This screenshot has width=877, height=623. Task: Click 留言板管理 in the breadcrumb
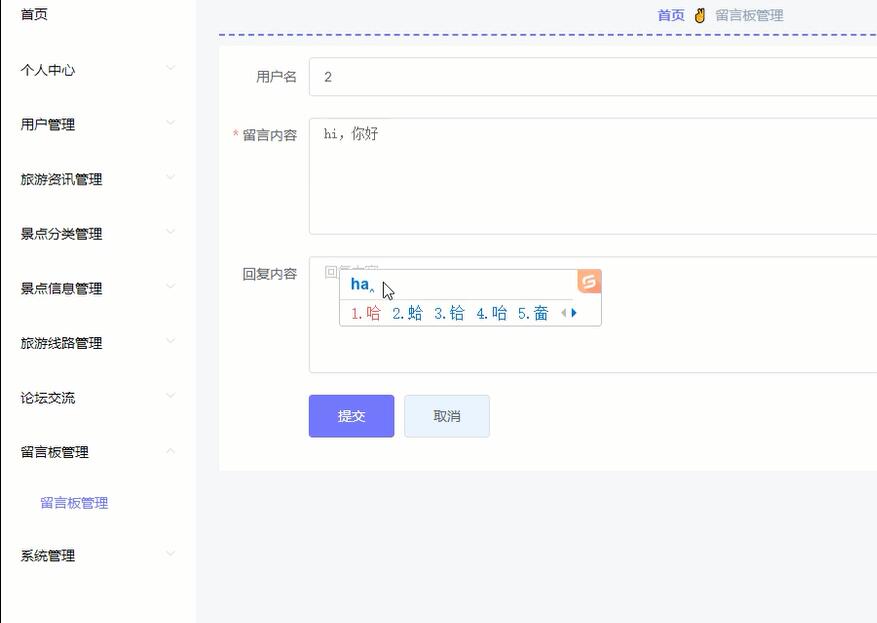point(749,14)
